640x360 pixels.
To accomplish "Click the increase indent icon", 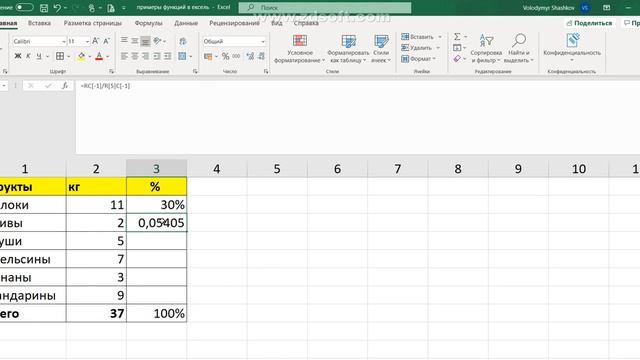I will click(167, 56).
